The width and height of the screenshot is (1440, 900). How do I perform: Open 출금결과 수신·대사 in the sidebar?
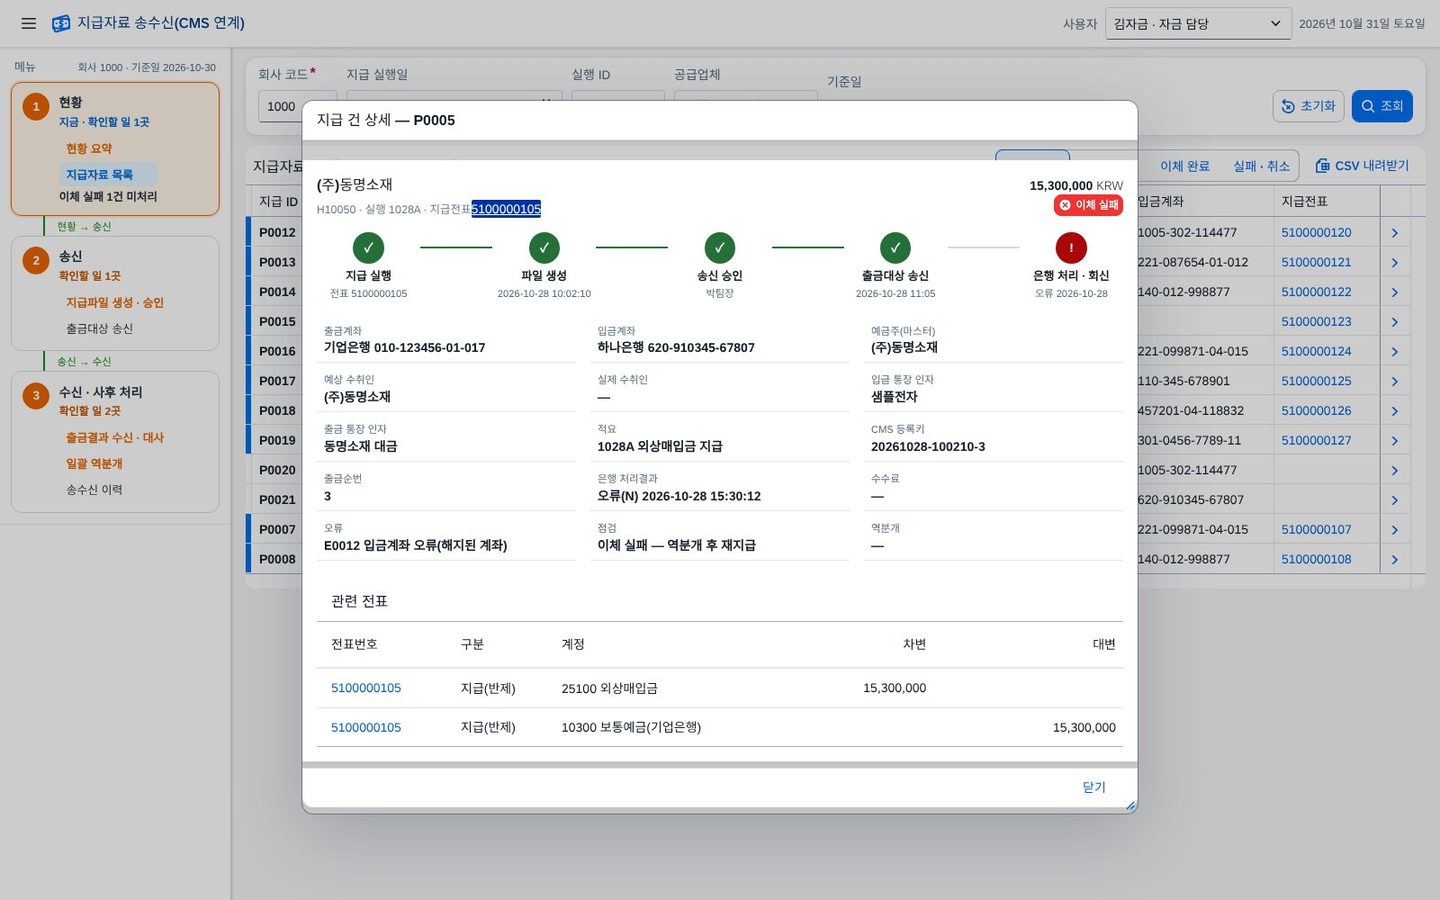coord(115,437)
